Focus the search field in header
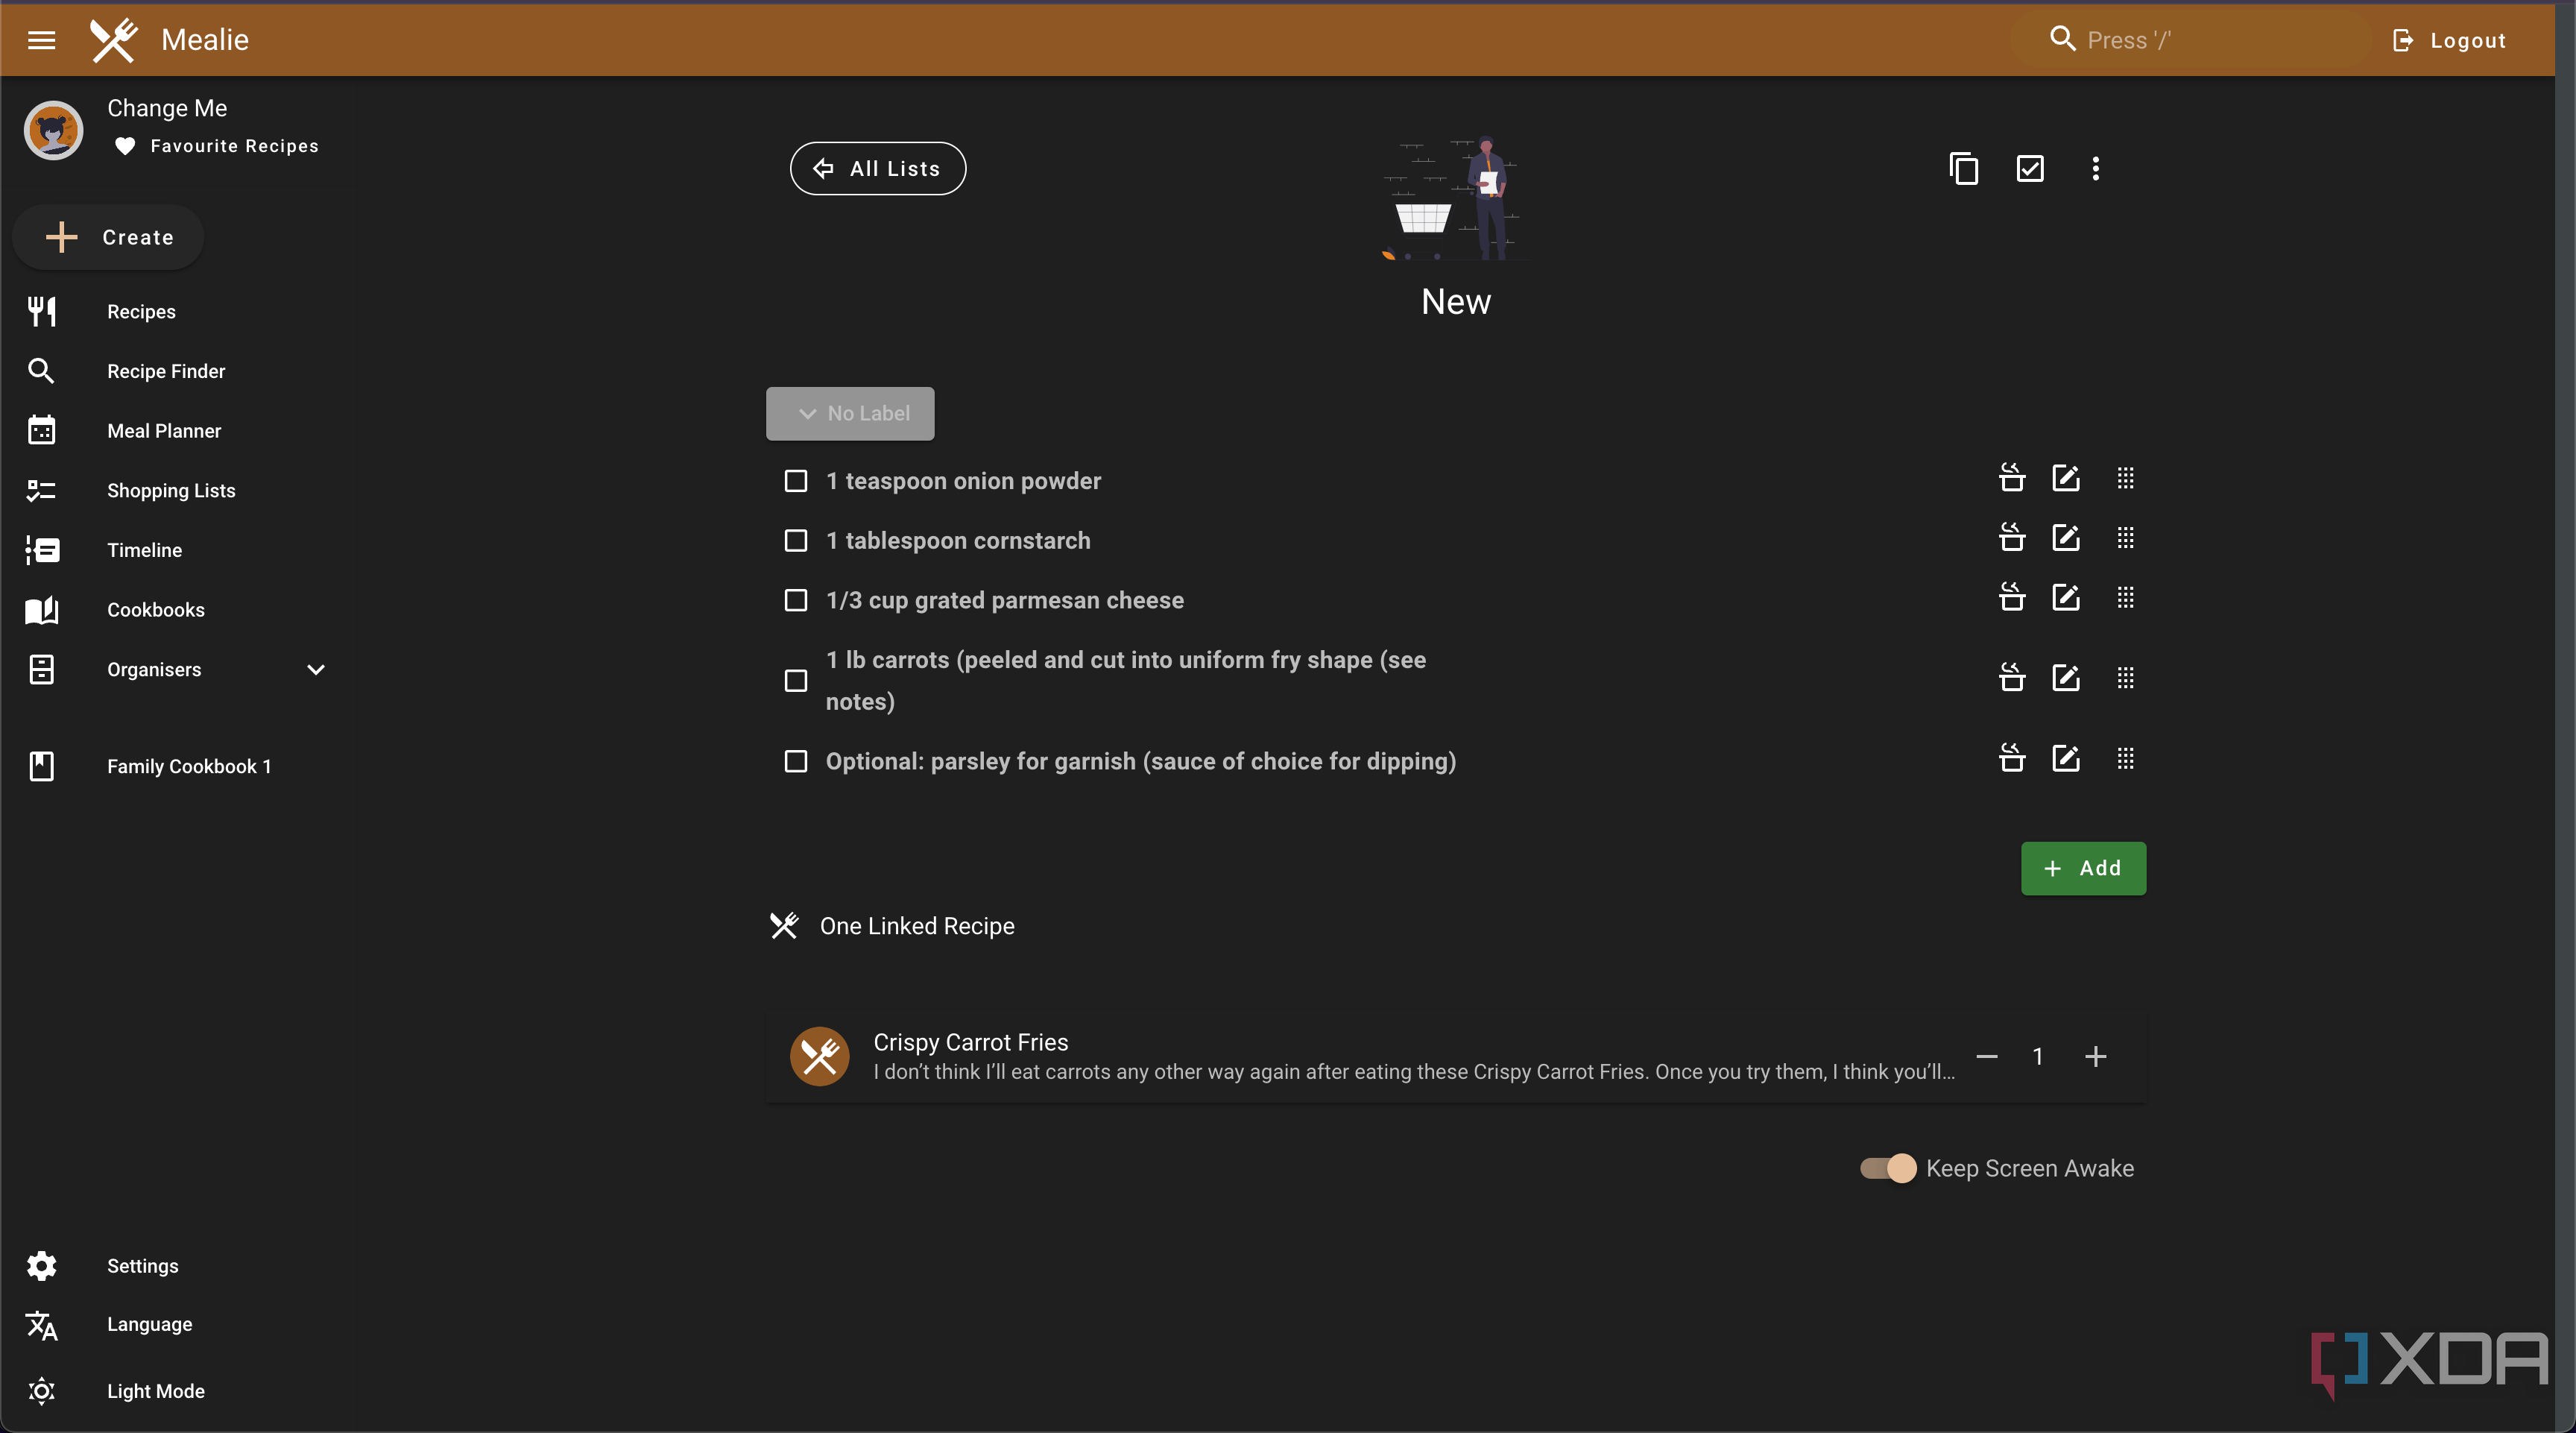Image resolution: width=2576 pixels, height=1433 pixels. tap(2190, 40)
